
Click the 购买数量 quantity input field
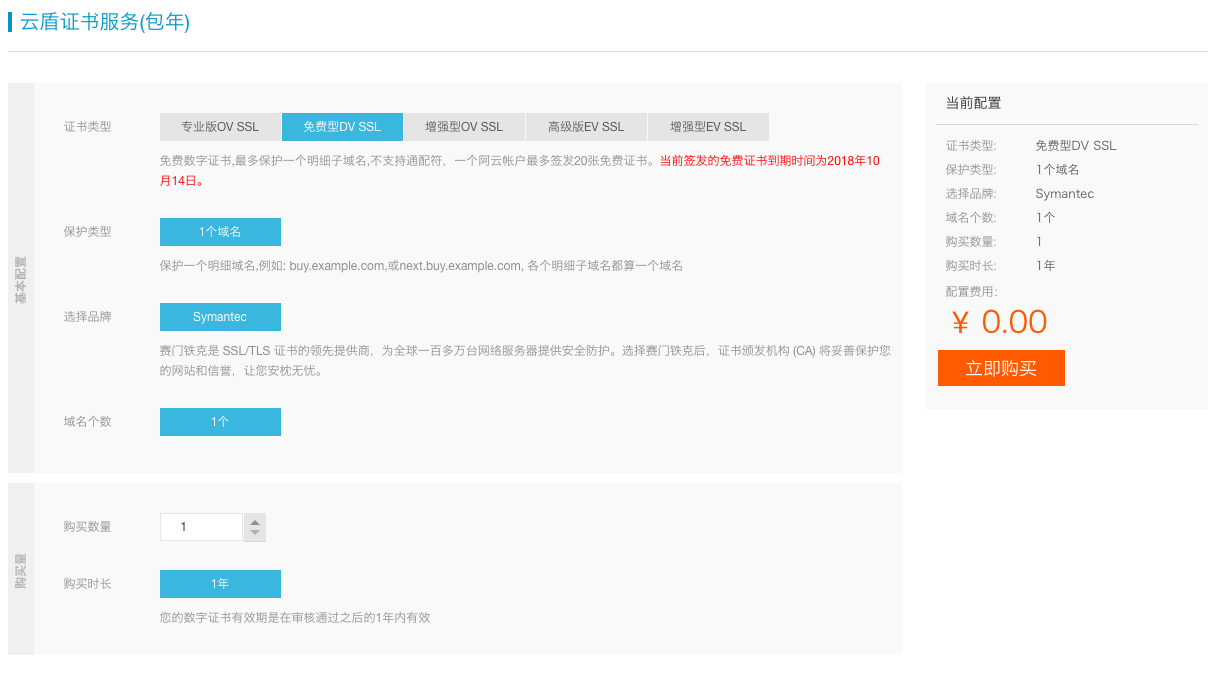pyautogui.click(x=201, y=527)
